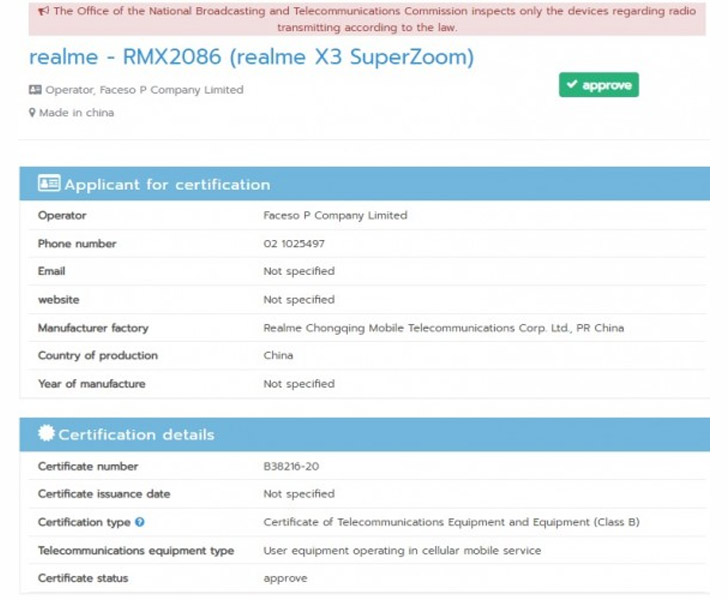The height and width of the screenshot is (600, 728).
Task: Click the operator ID card icon under title
Action: click(x=35, y=90)
